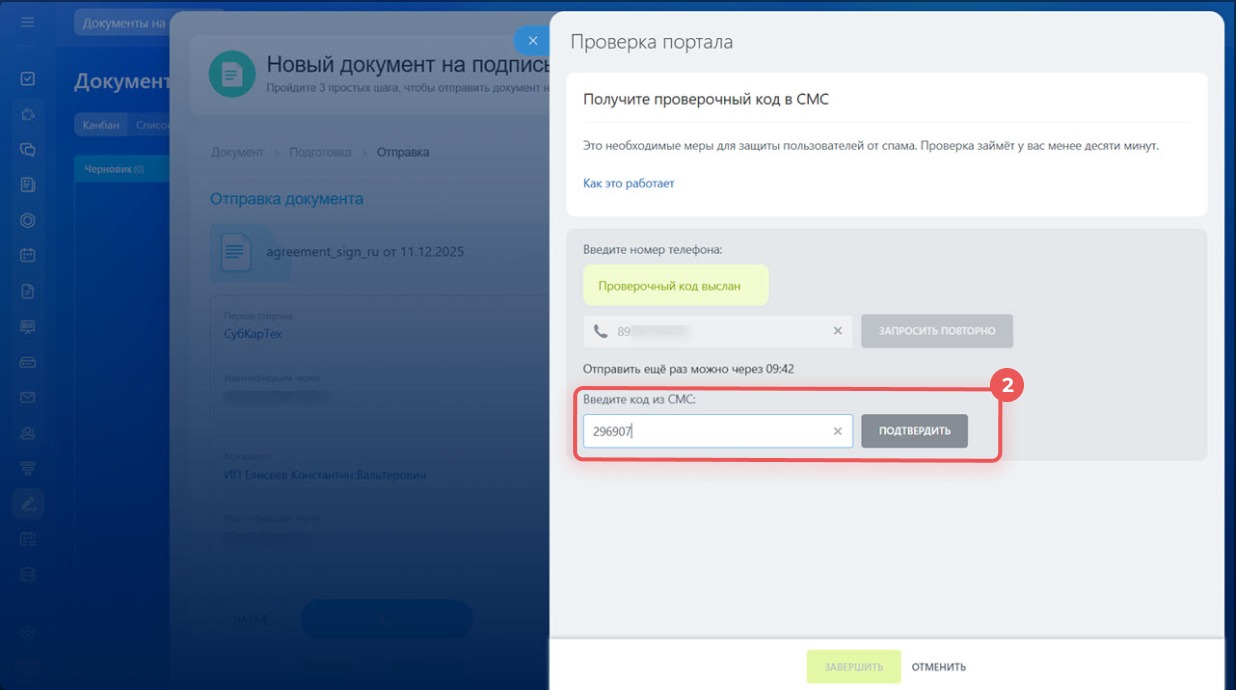Click the Документ breadcrumb step
This screenshot has width=1236, height=690.
pyautogui.click(x=237, y=152)
